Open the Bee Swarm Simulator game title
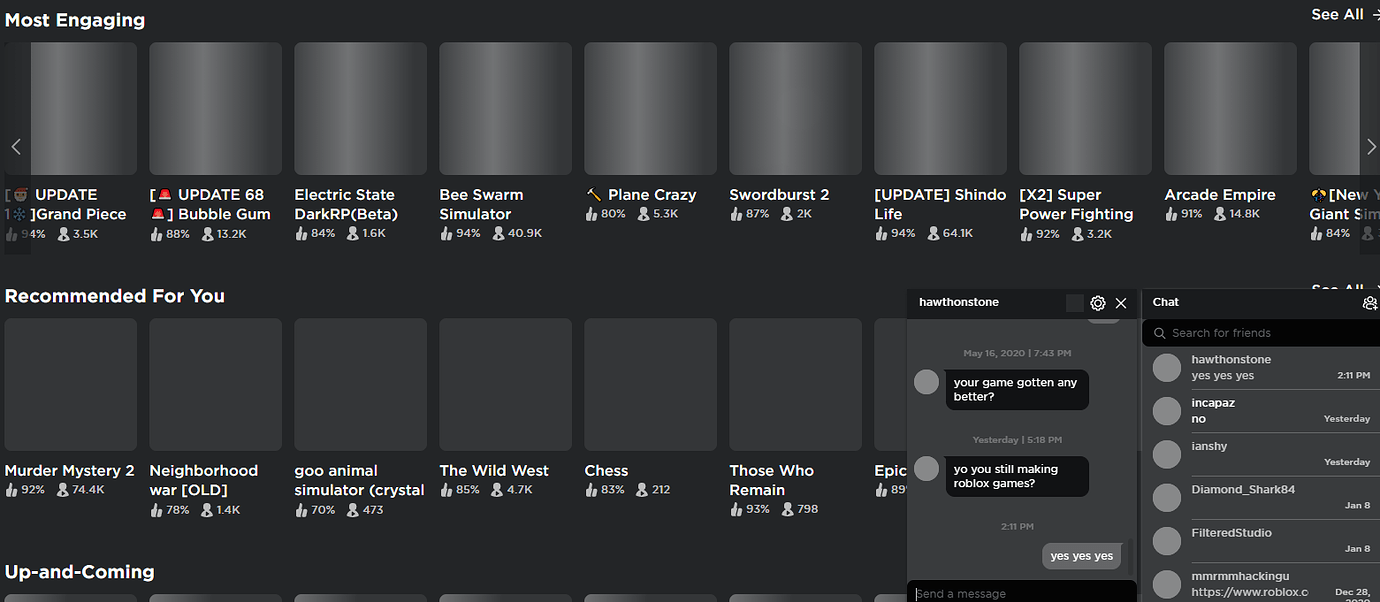 coord(481,204)
